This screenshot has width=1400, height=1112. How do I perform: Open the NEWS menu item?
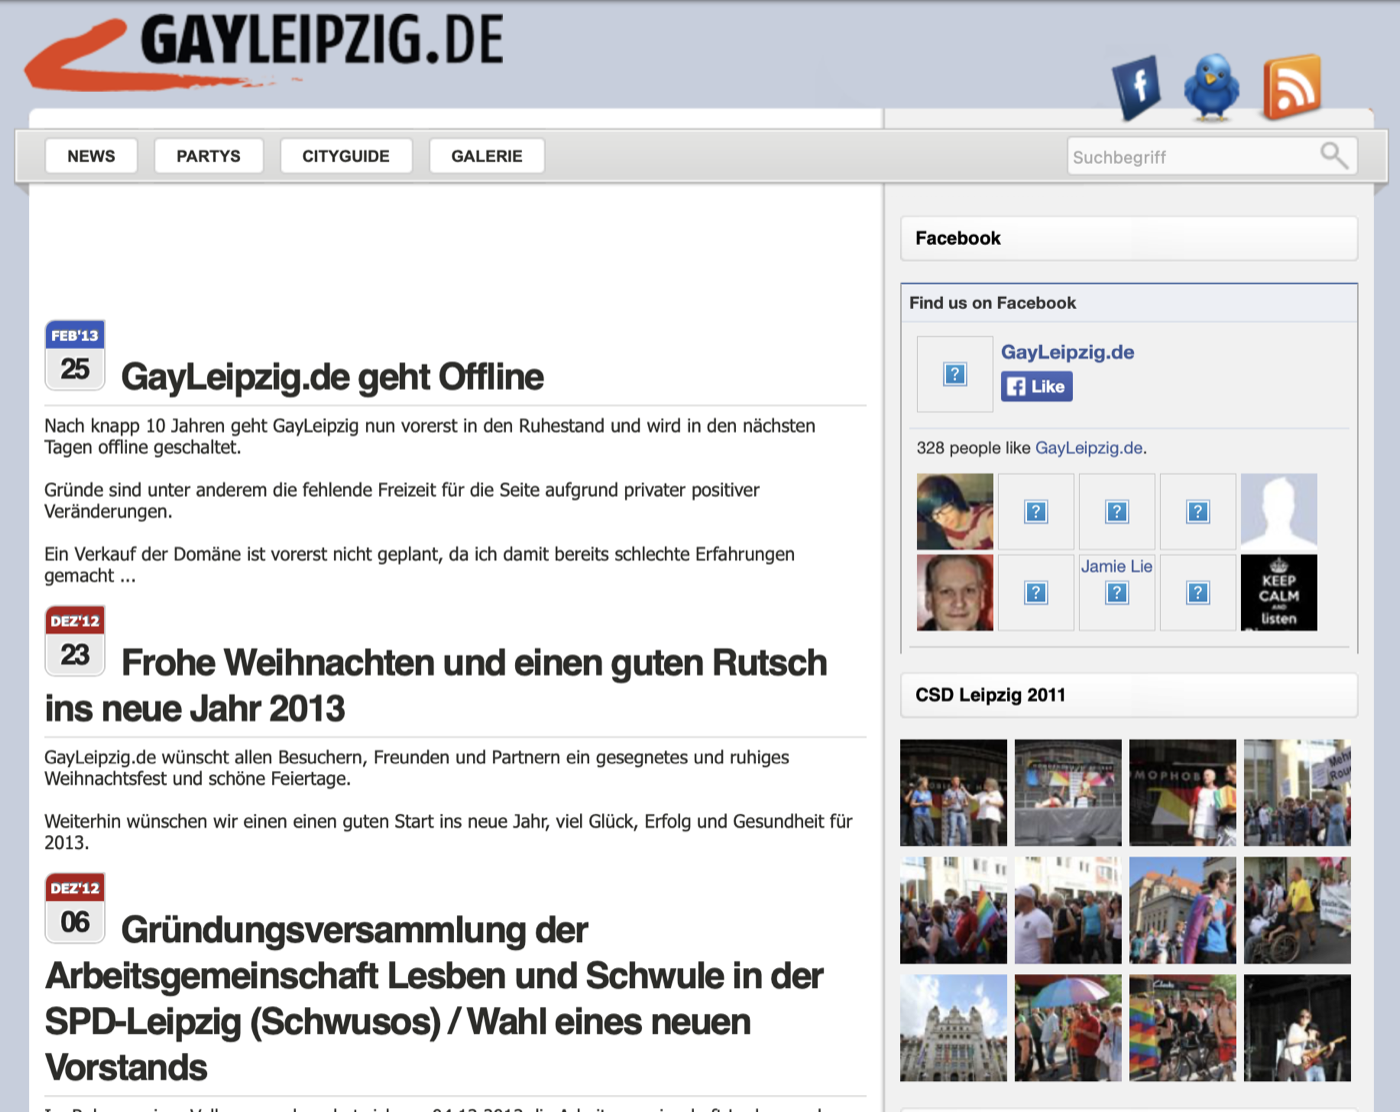91,156
